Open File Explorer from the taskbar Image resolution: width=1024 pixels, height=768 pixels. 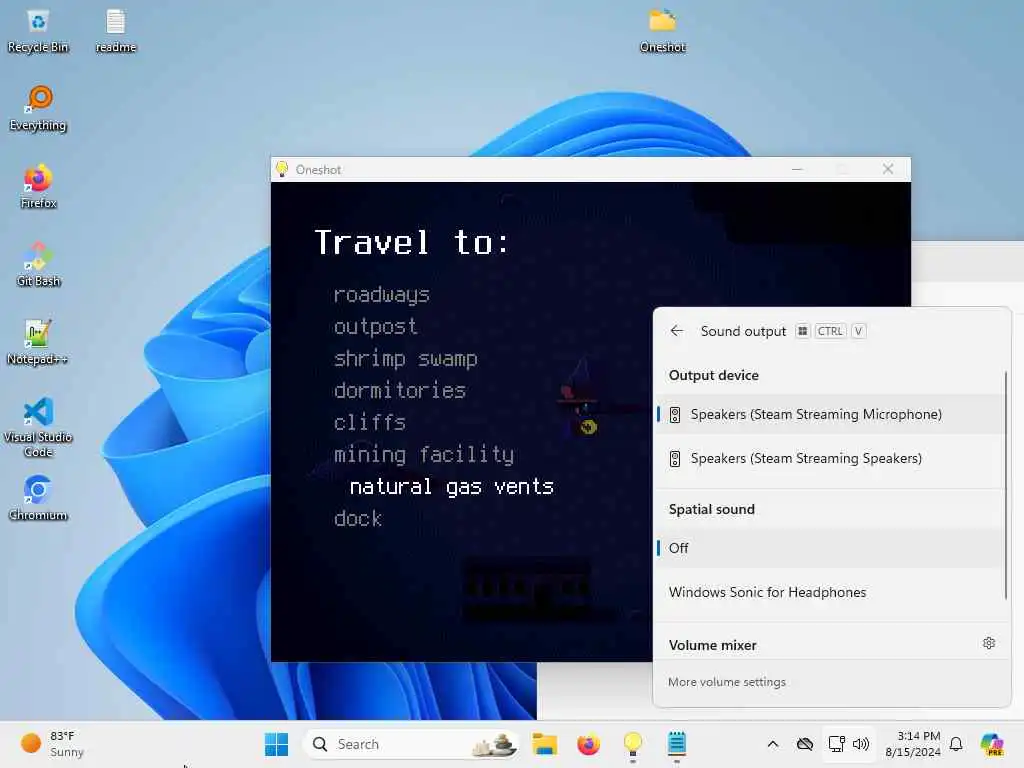(x=544, y=744)
